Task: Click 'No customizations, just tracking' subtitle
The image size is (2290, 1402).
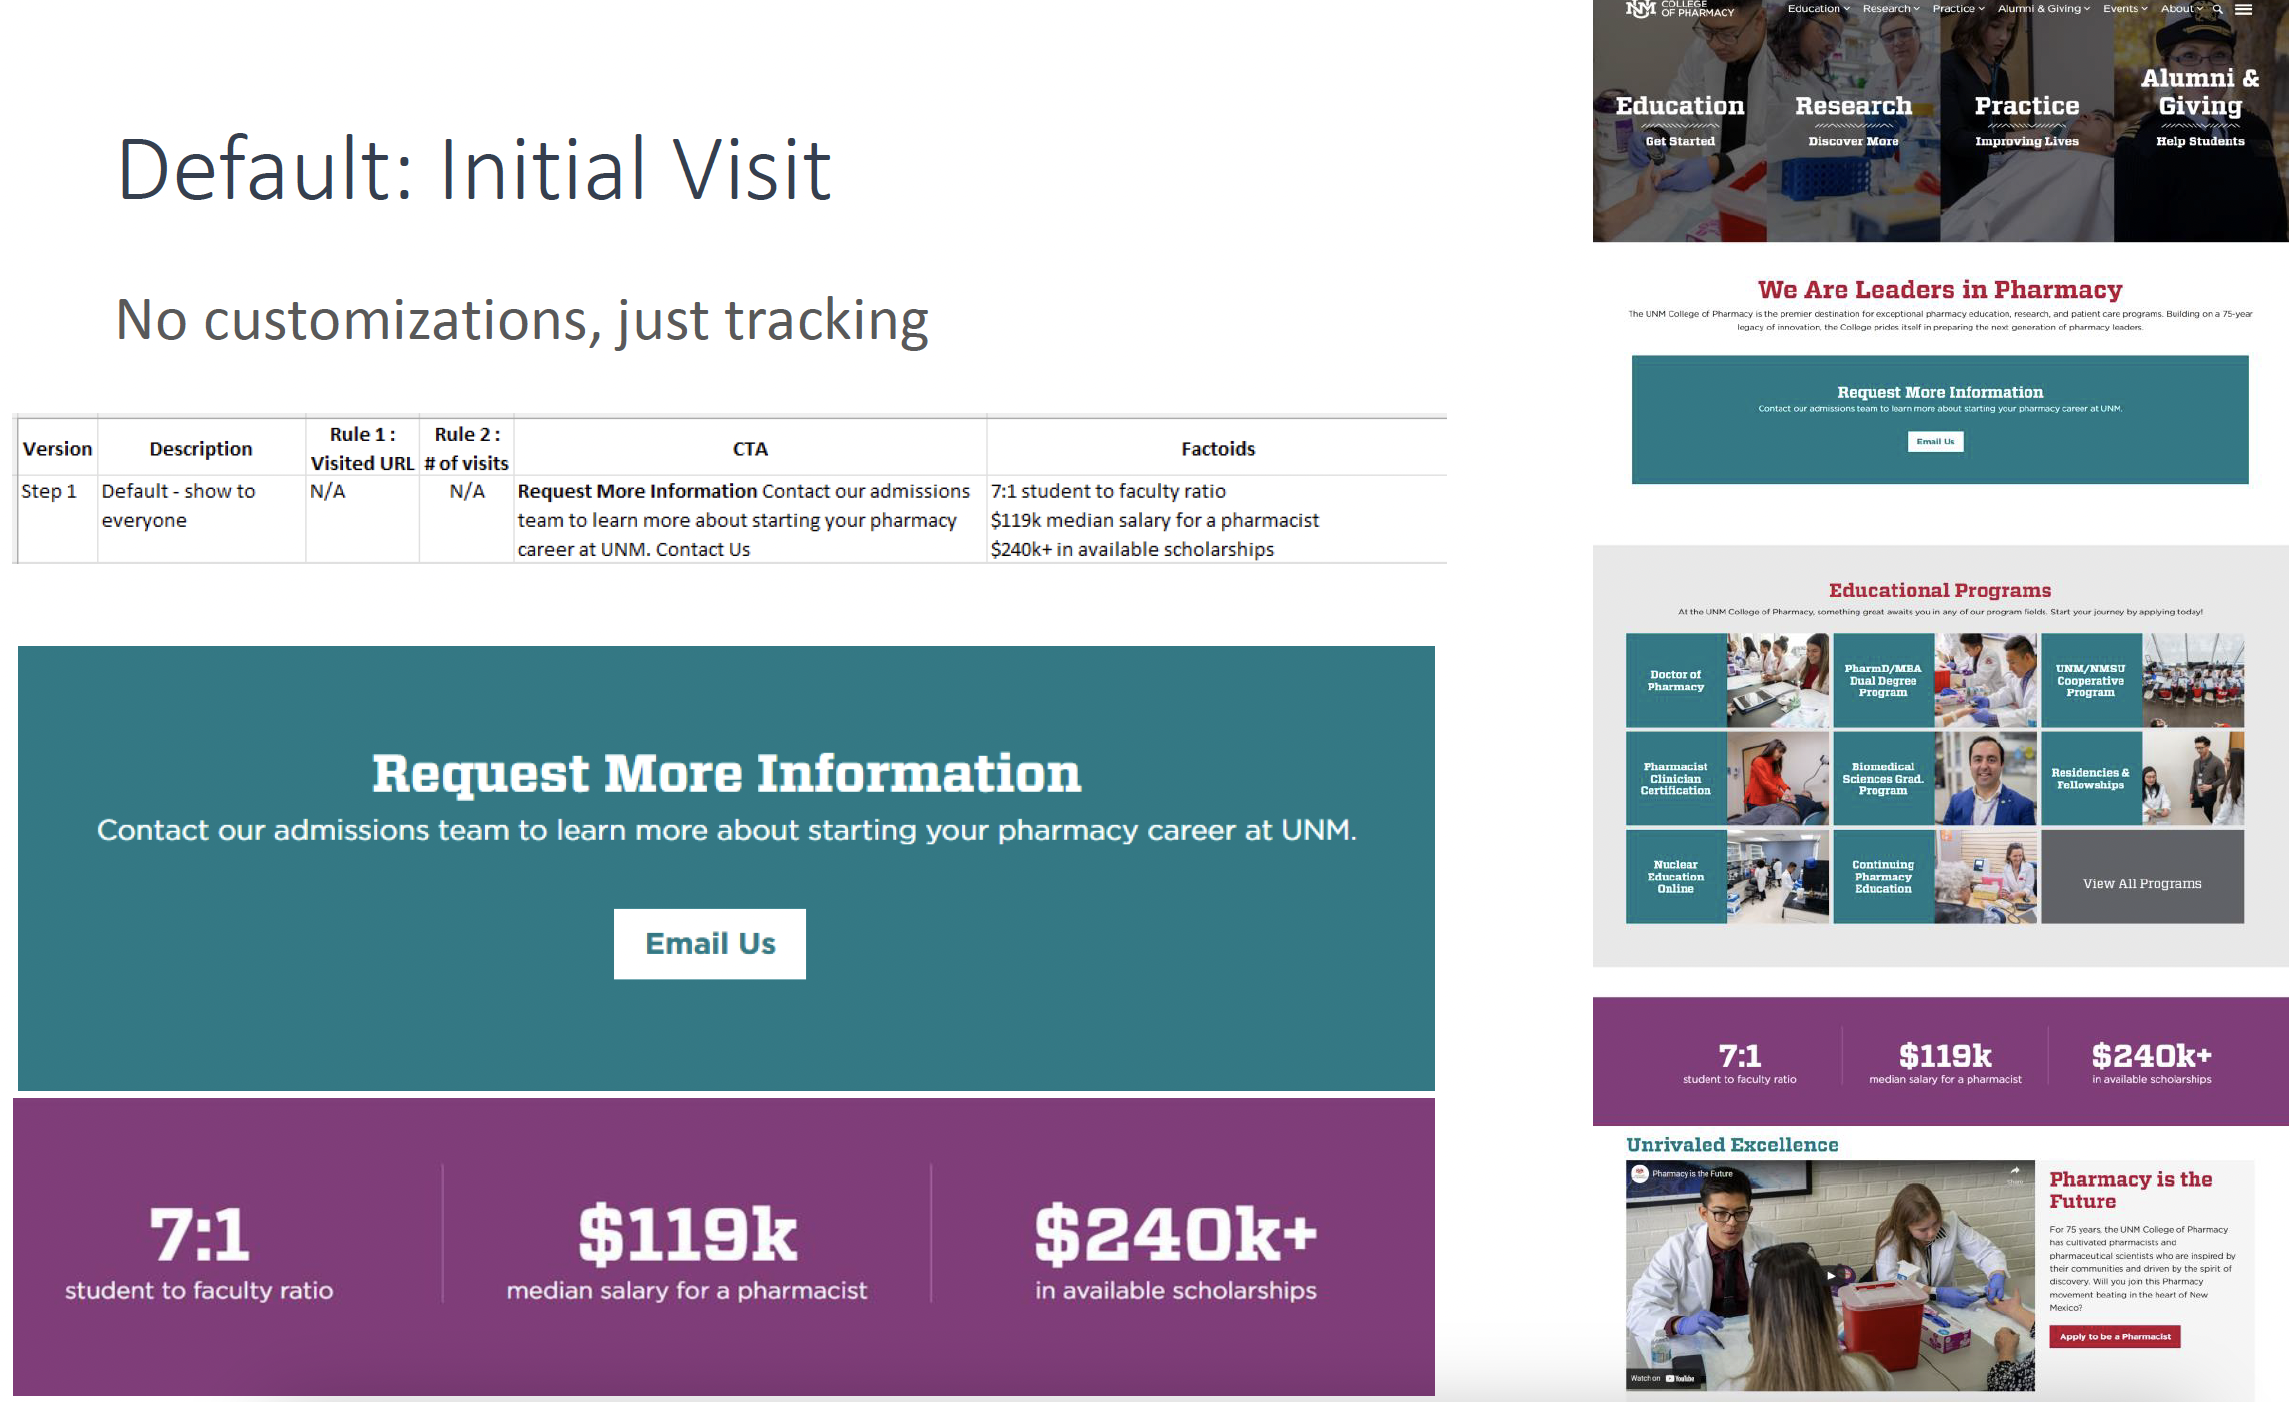Action: [x=522, y=320]
